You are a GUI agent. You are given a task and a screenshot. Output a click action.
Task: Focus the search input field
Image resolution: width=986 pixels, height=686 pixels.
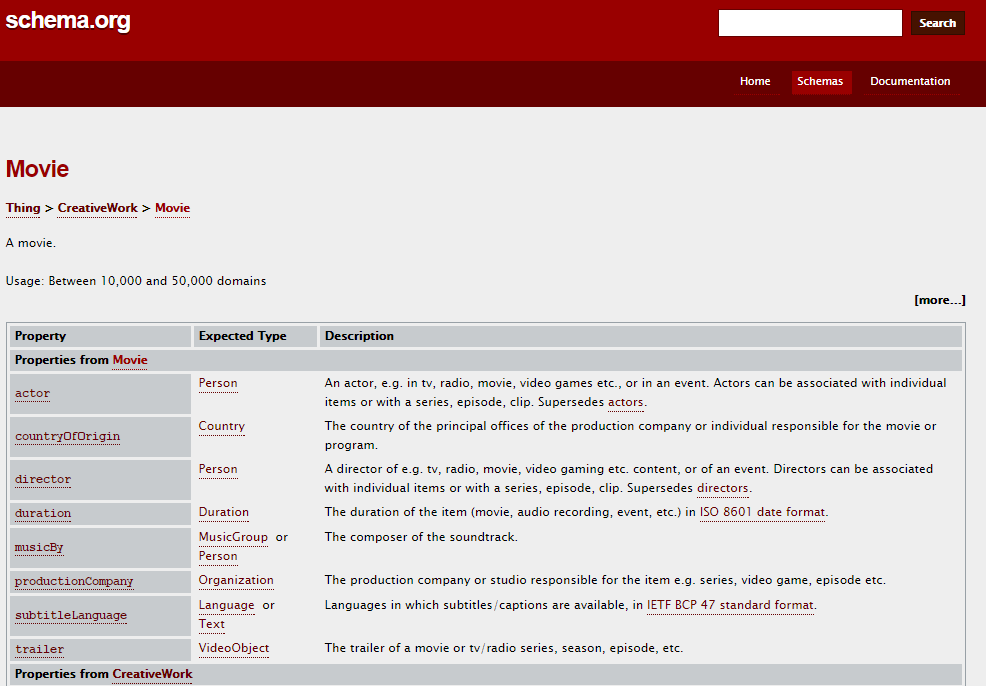pos(810,23)
